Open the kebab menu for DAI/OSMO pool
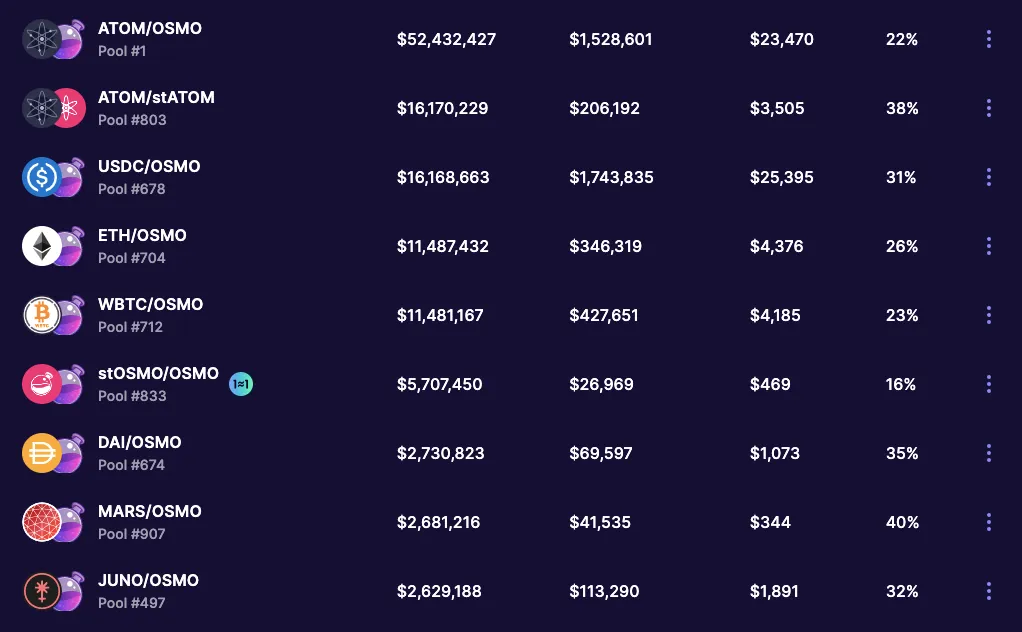Image resolution: width=1022 pixels, height=632 pixels. coord(989,453)
